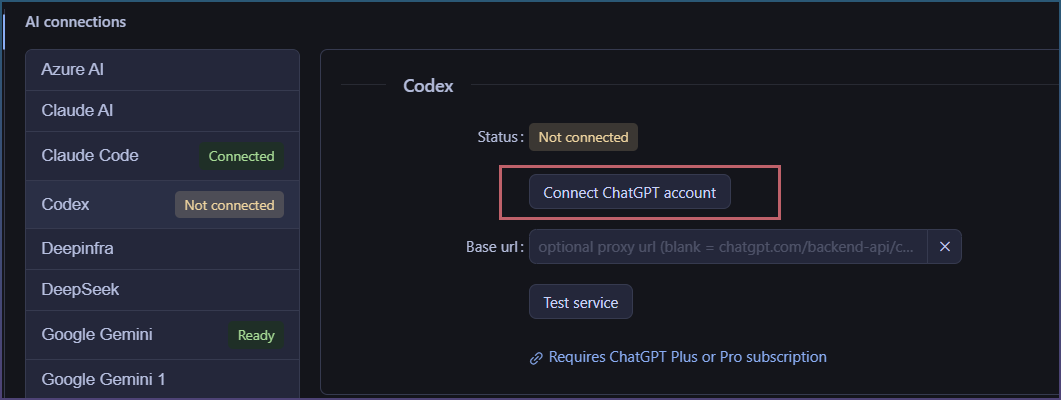1061x400 pixels.
Task: Open the Google Gemini connection entry
Action: click(x=162, y=335)
